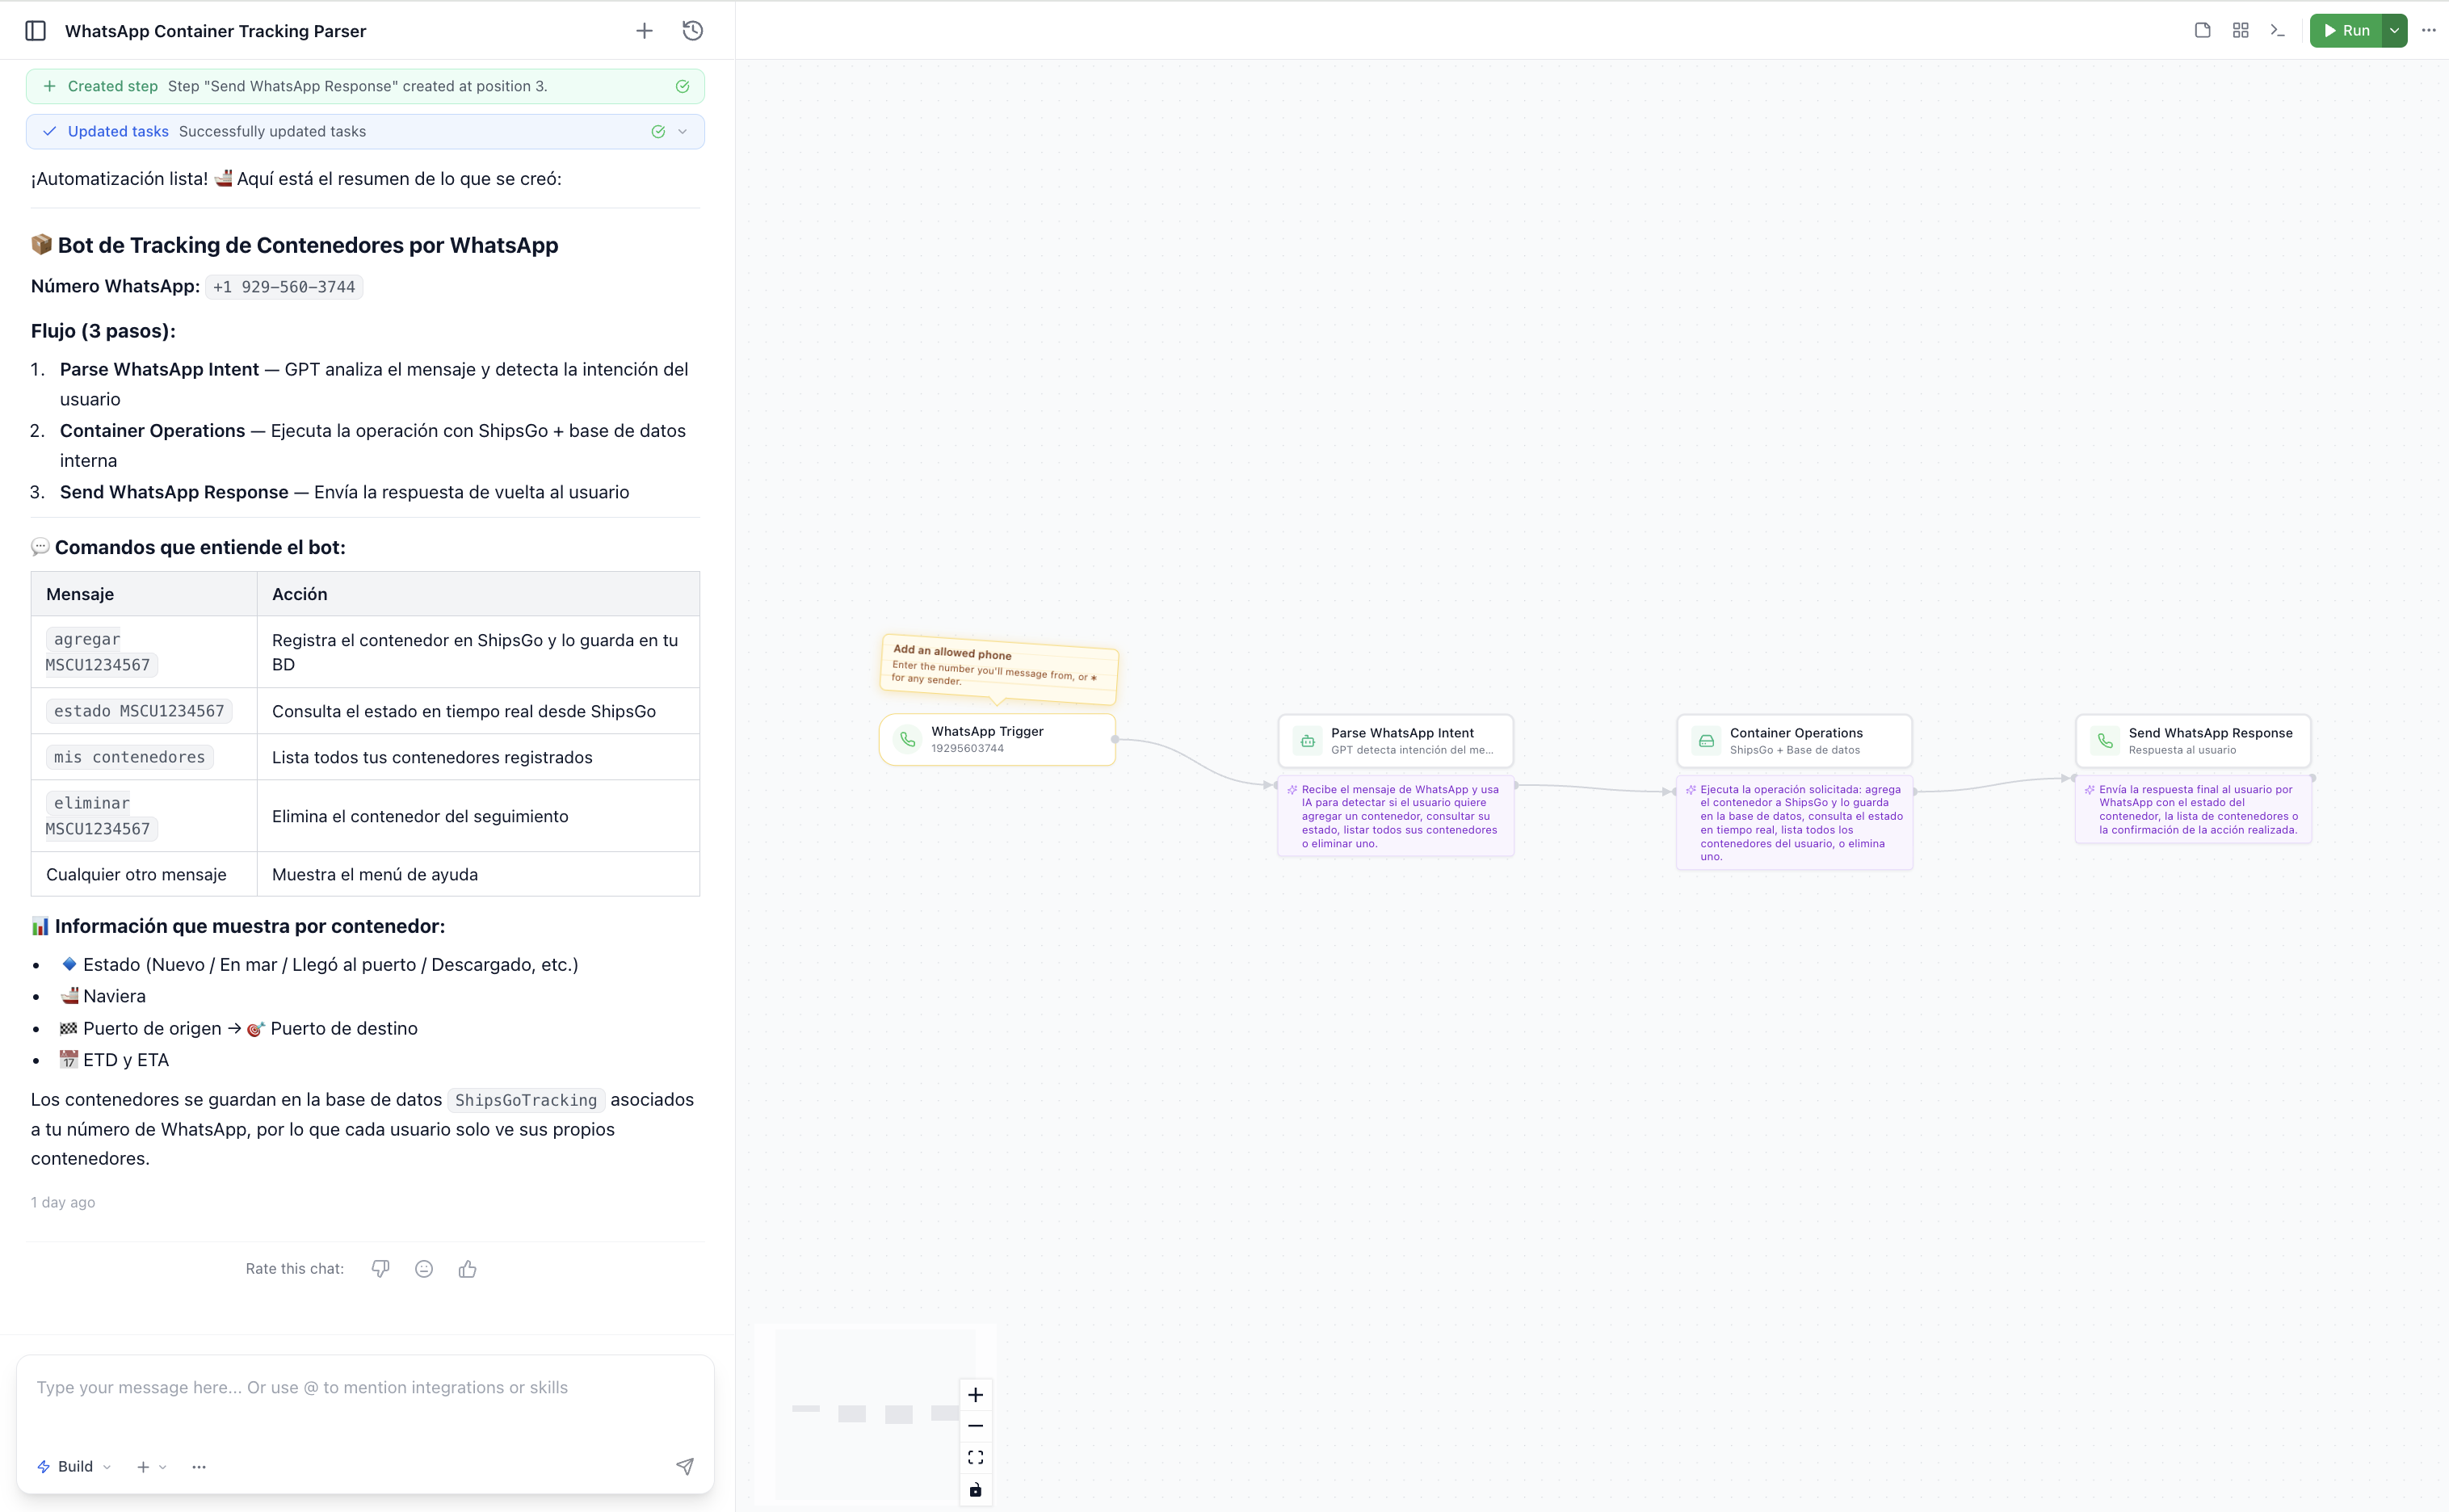Start a new chat with plus icon
Screen dimensions: 2449x1512
click(644, 31)
